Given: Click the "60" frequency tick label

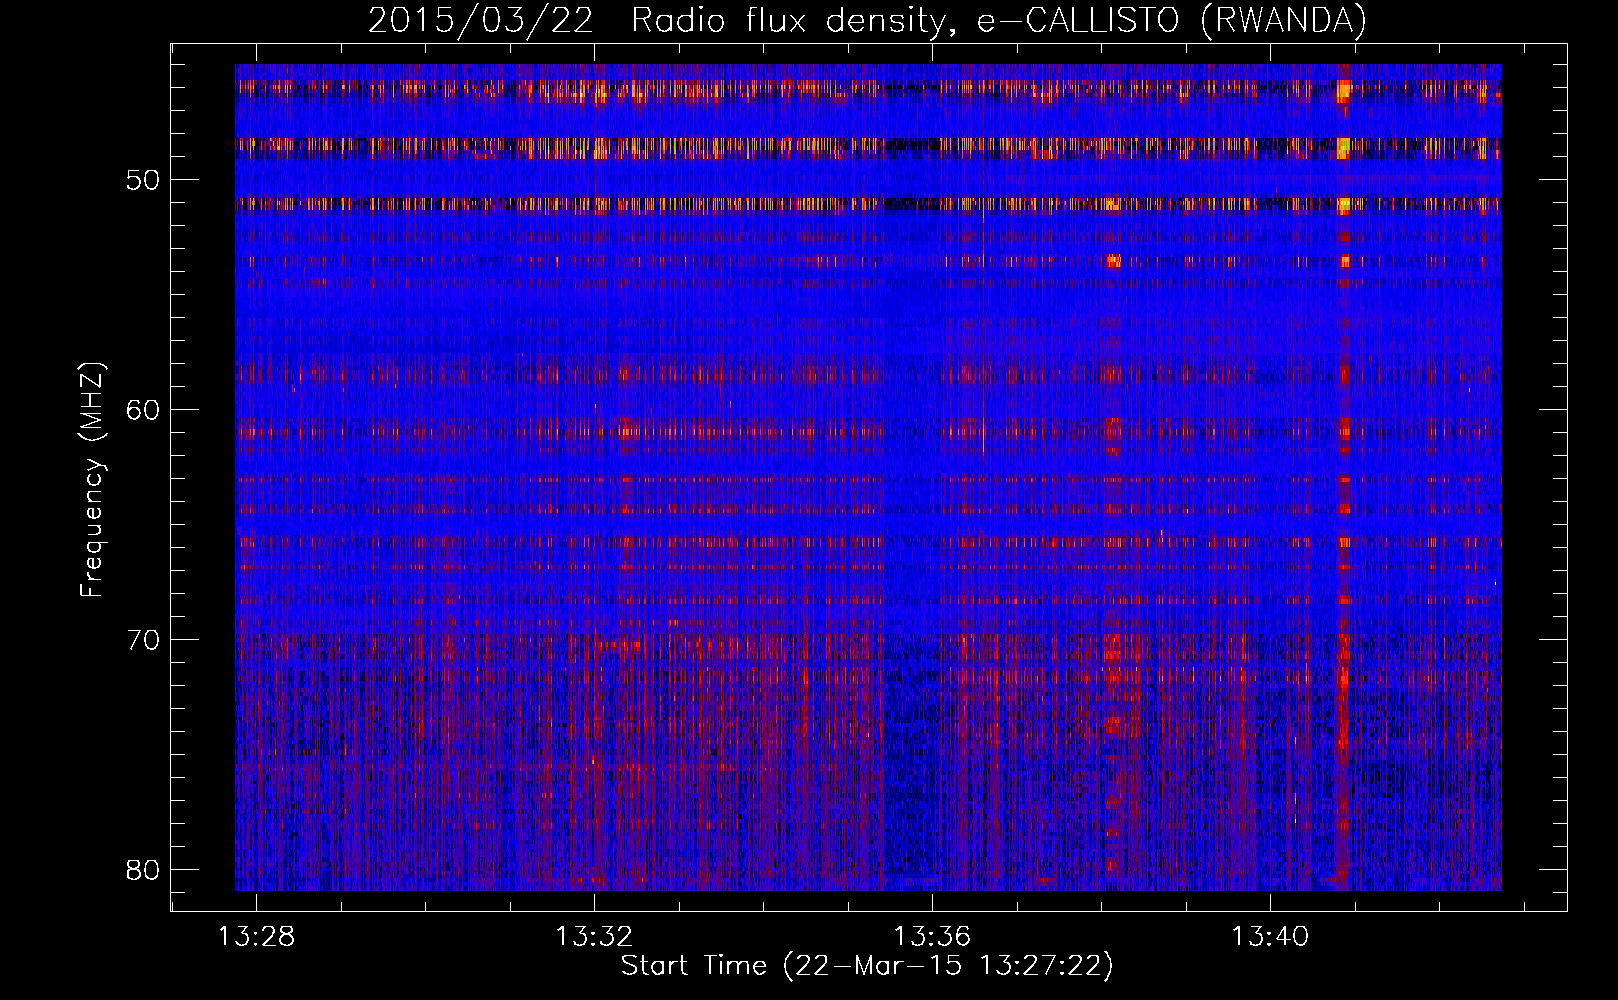Looking at the screenshot, I should point(144,410).
